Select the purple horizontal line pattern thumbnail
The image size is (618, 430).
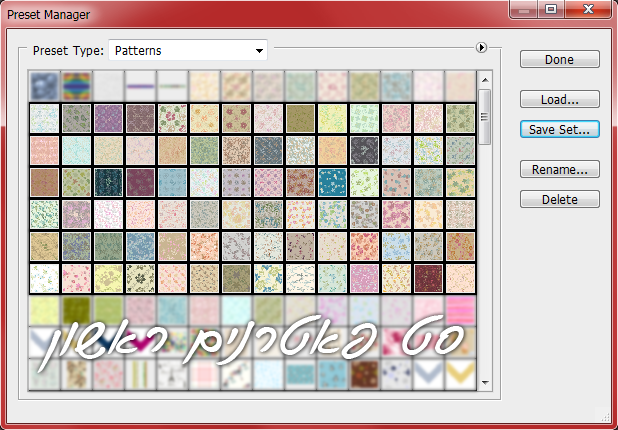pos(140,86)
